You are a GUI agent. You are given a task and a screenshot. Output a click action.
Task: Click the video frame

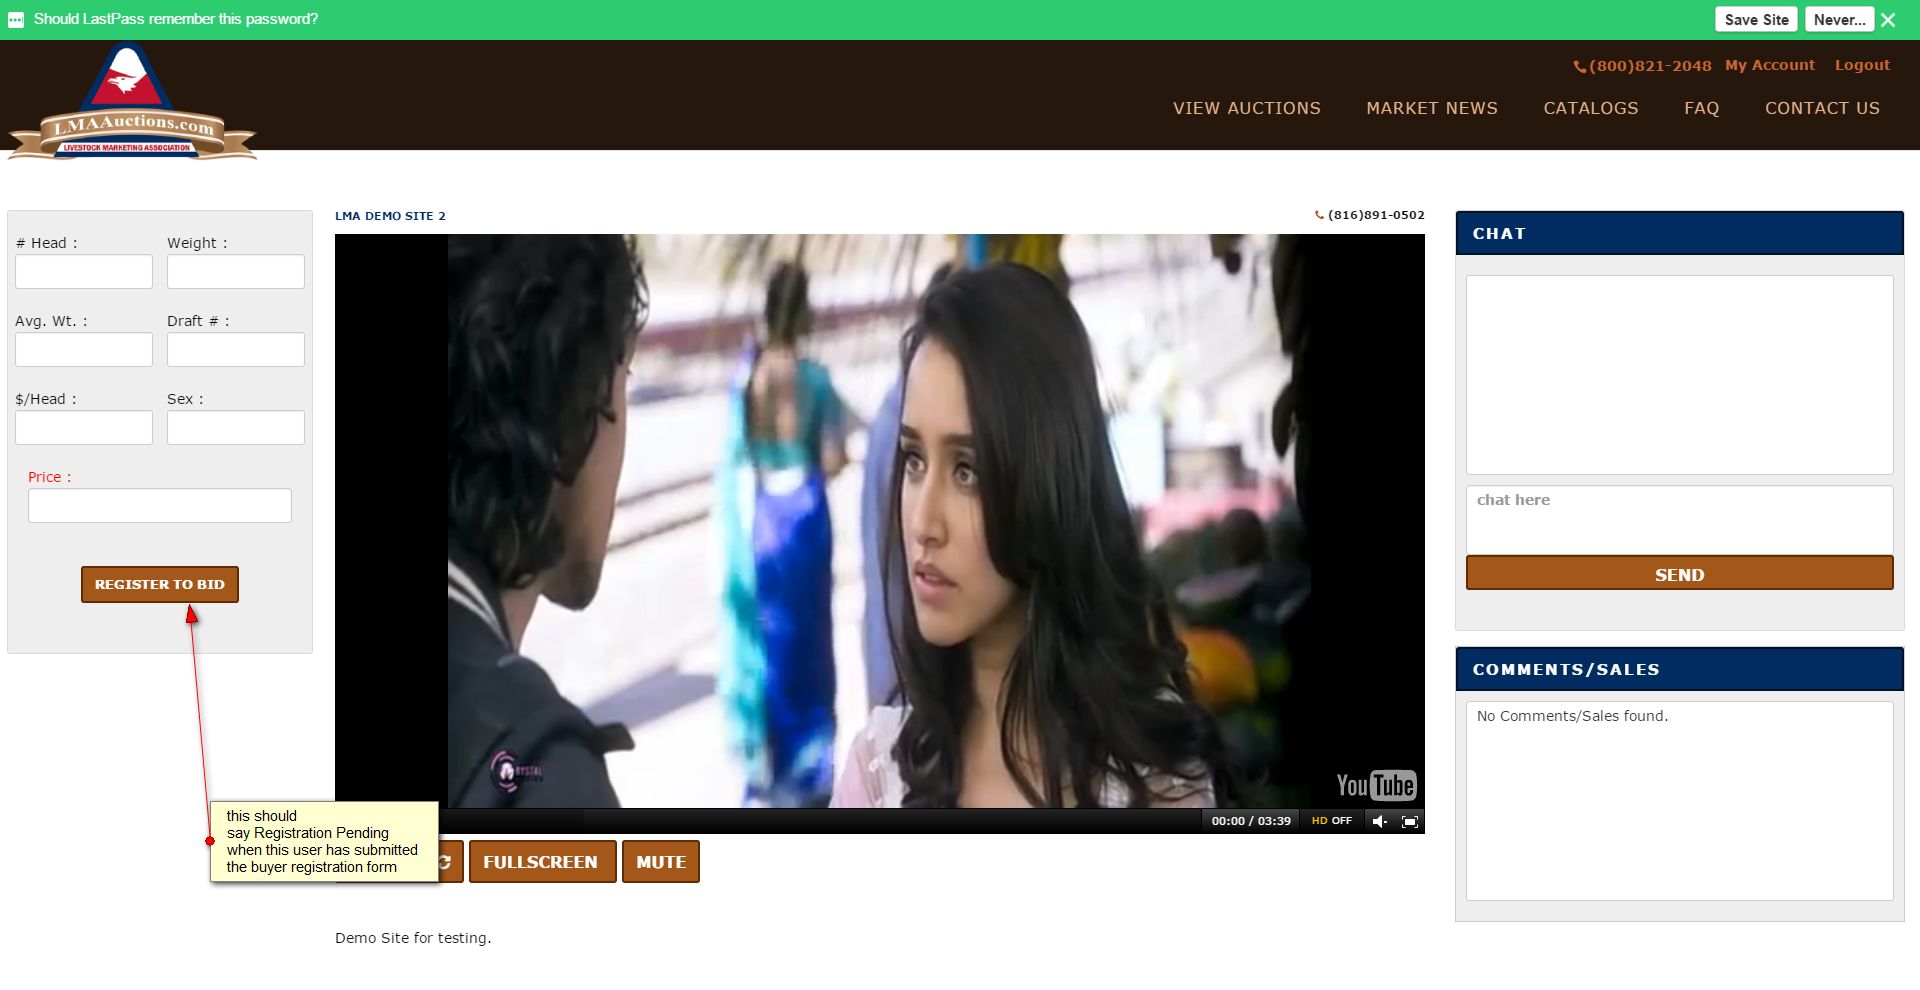point(880,520)
